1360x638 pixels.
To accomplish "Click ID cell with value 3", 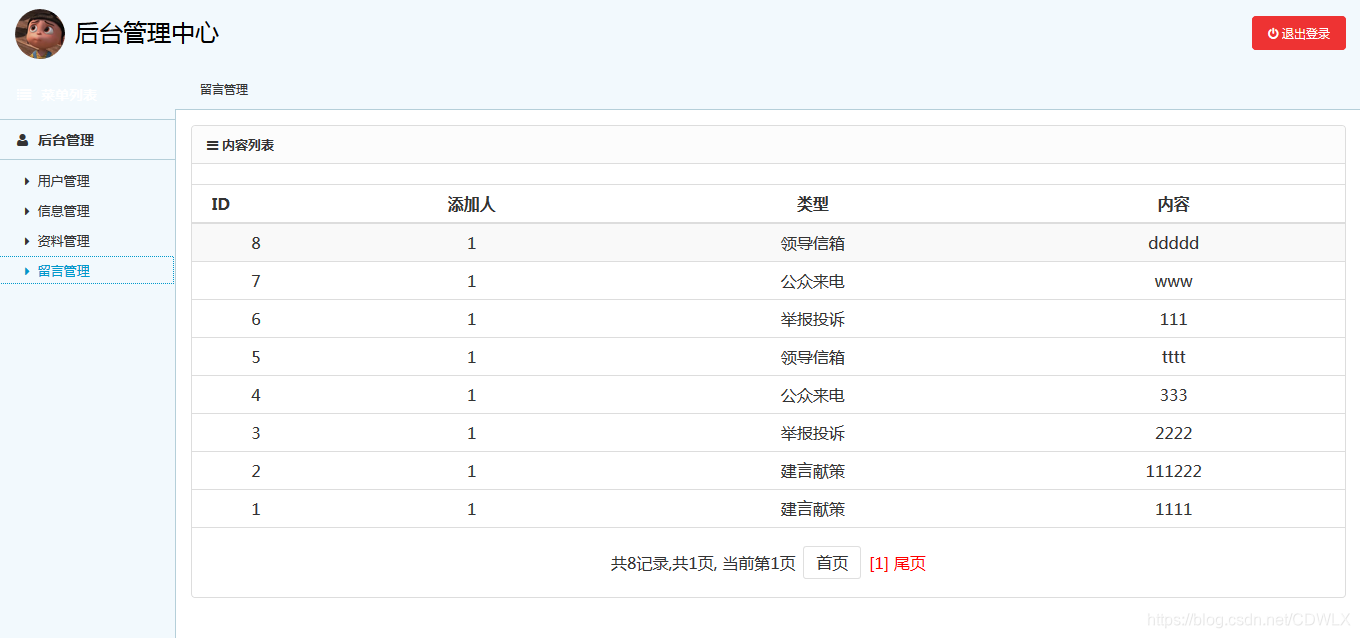I will (256, 433).
